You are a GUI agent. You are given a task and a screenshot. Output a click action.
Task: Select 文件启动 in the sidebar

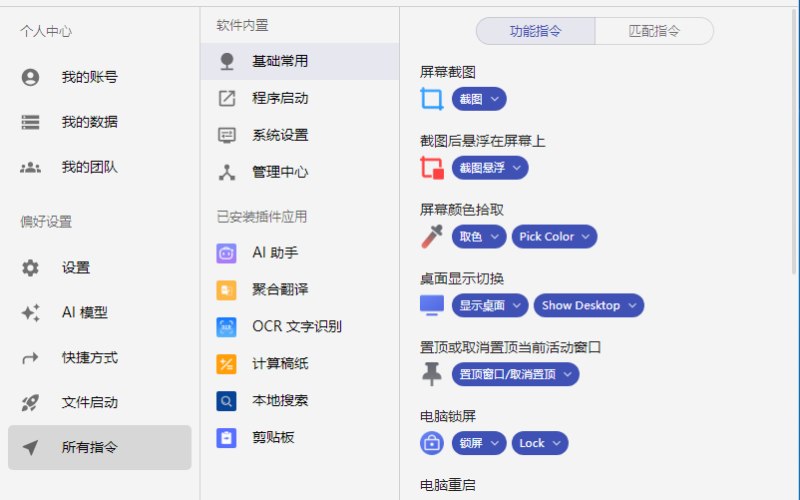[99, 403]
